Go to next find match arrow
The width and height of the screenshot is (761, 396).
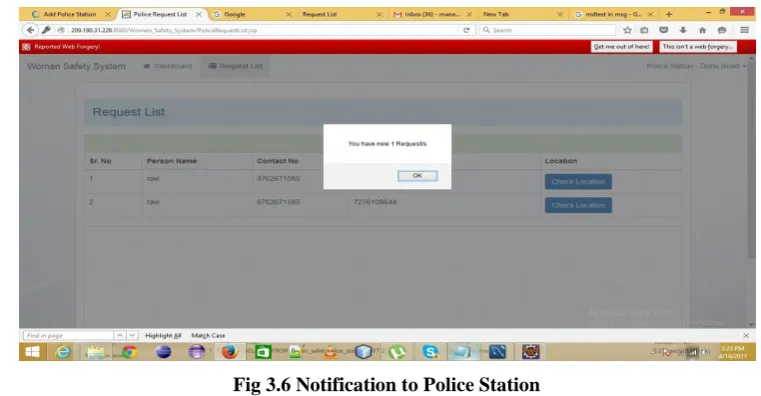[x=132, y=335]
